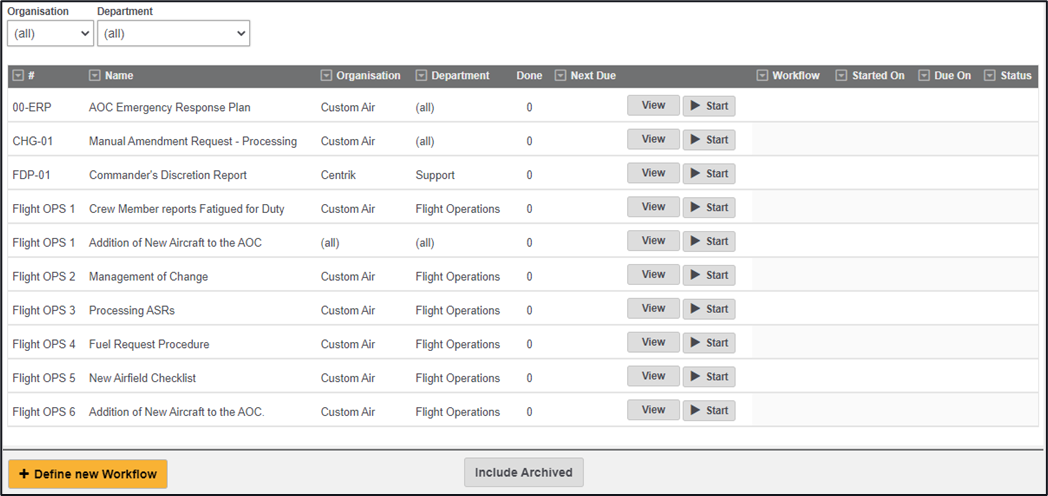Click the Include Archived button
Viewport: 1048px width, 496px height.
(x=524, y=473)
